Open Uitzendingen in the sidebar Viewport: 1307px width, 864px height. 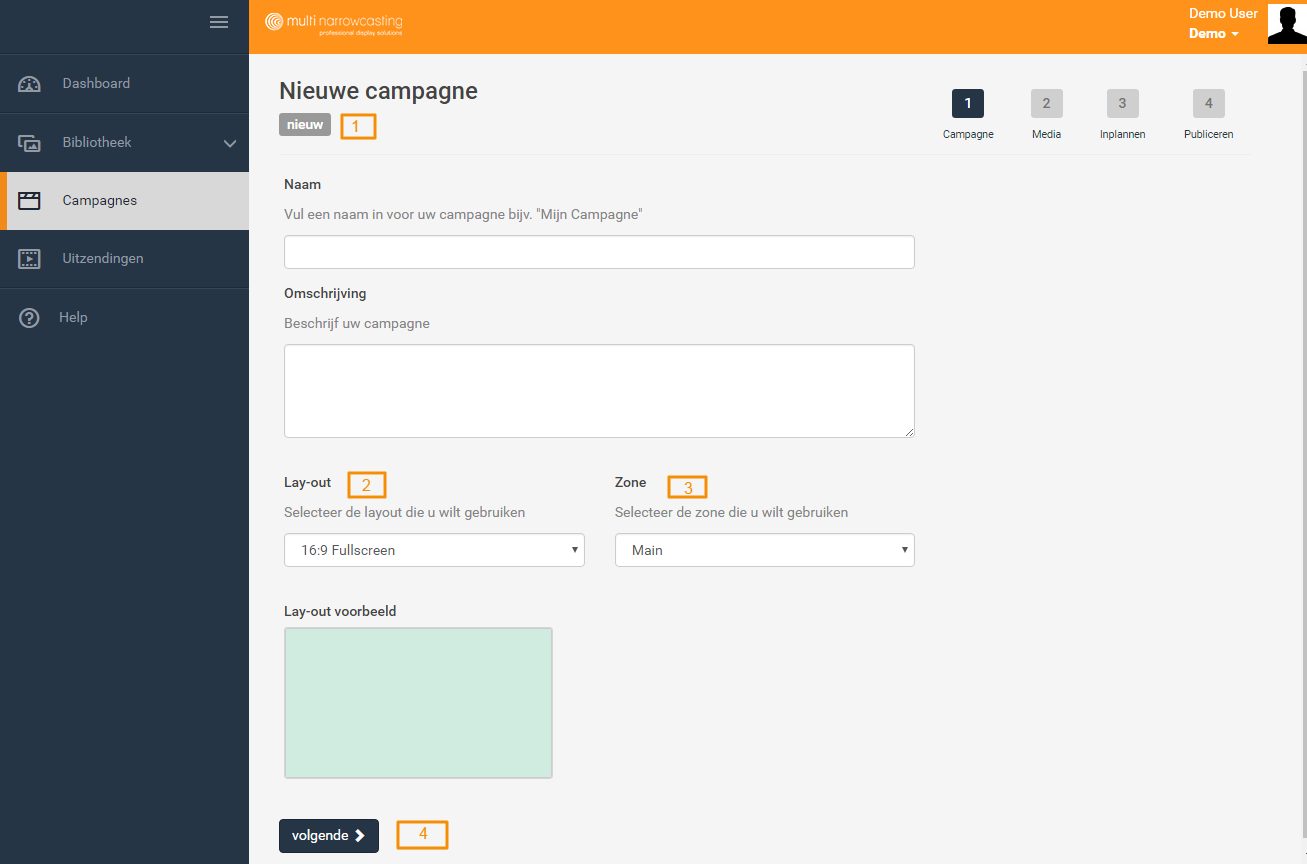[x=124, y=259]
